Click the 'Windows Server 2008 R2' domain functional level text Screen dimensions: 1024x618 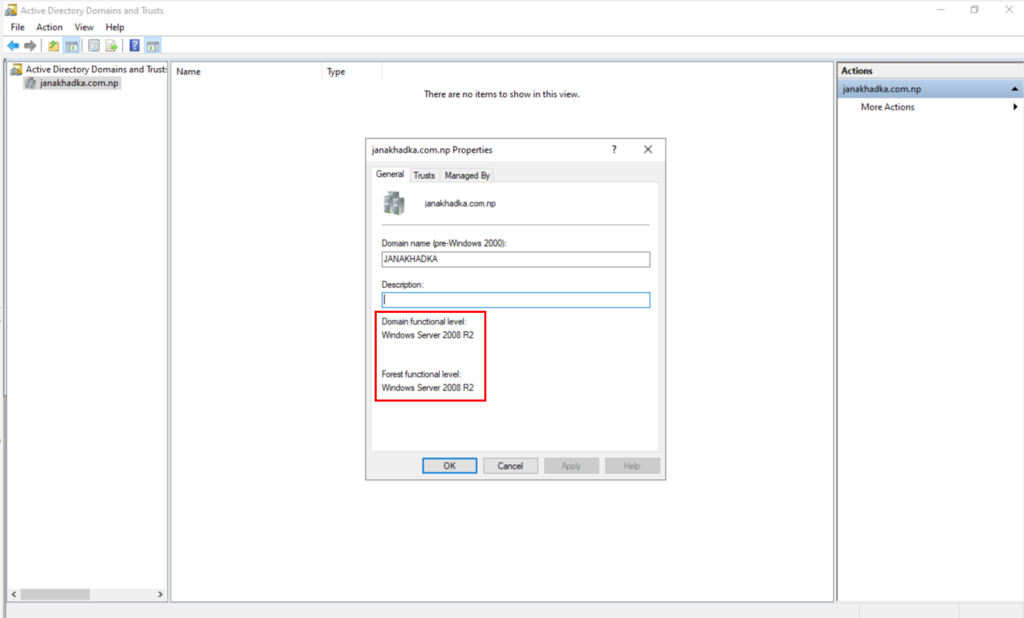[428, 335]
